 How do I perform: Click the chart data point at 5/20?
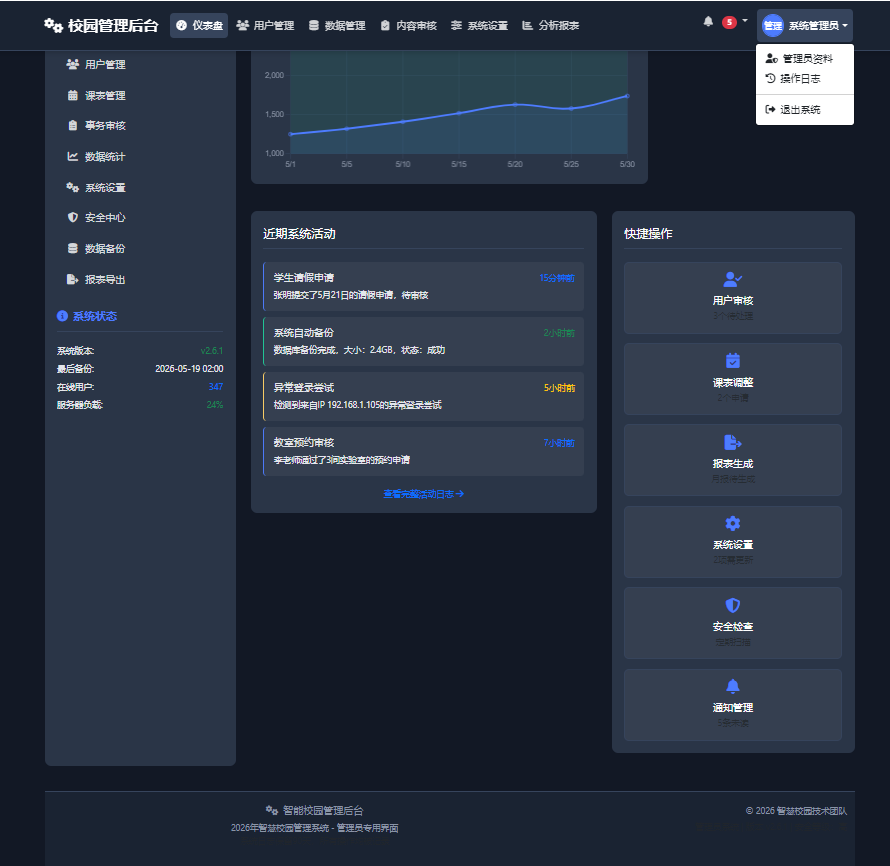(515, 104)
